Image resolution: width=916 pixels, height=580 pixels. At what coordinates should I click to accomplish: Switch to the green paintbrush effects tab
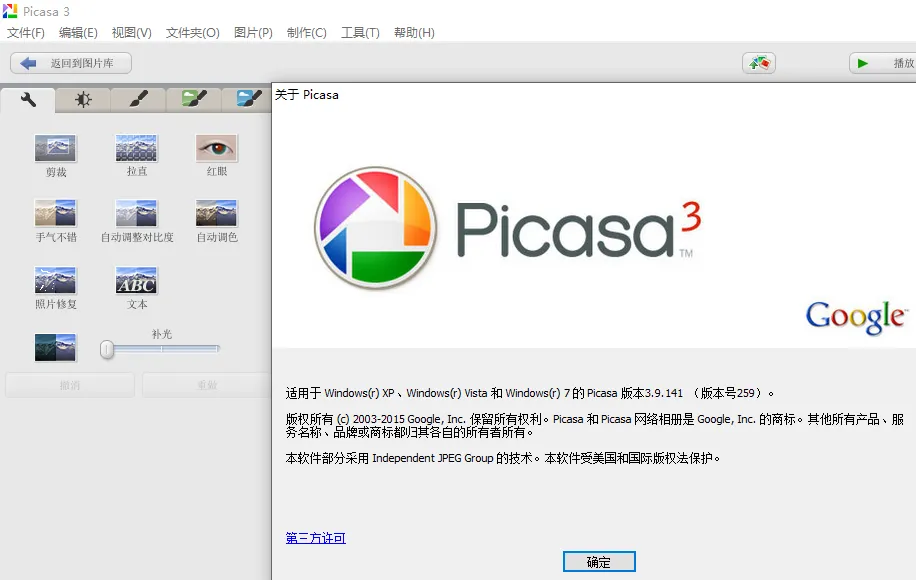click(193, 100)
